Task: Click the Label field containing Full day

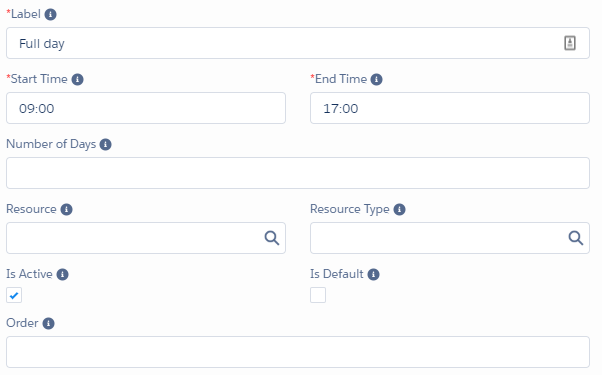Action: tap(298, 43)
